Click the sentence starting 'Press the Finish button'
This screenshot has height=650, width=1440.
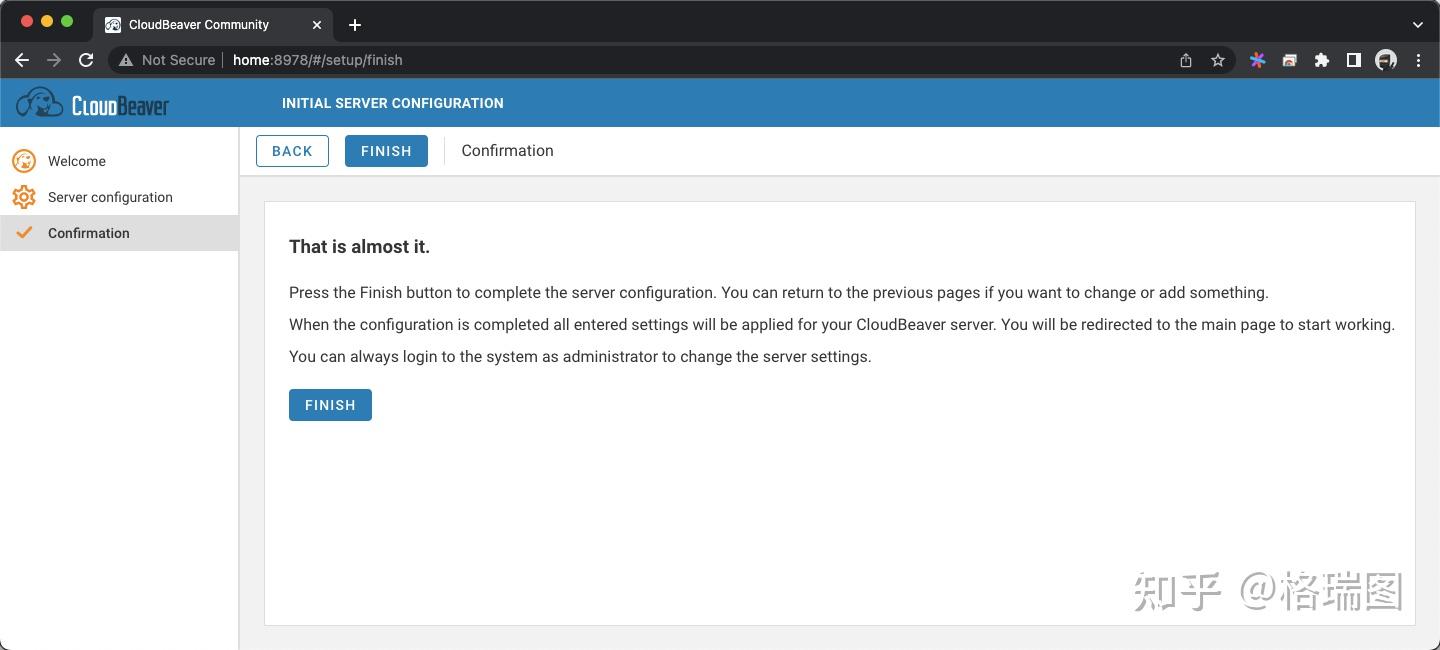click(779, 293)
